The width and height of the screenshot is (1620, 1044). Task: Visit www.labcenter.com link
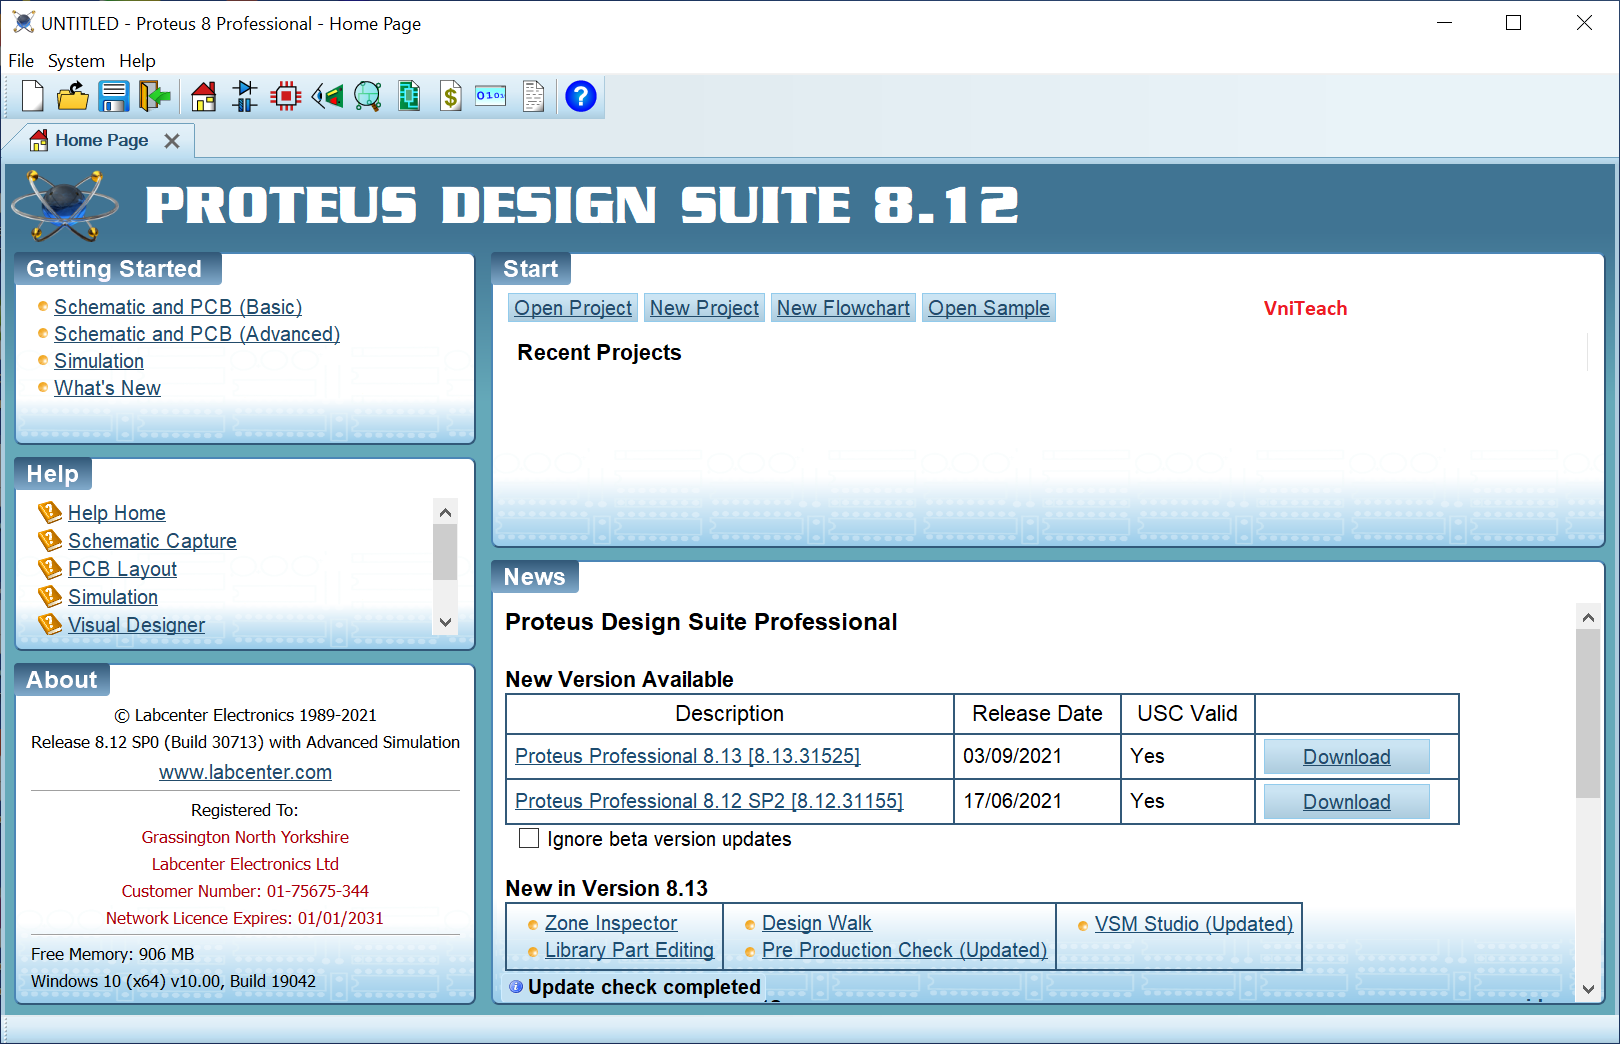tap(245, 772)
